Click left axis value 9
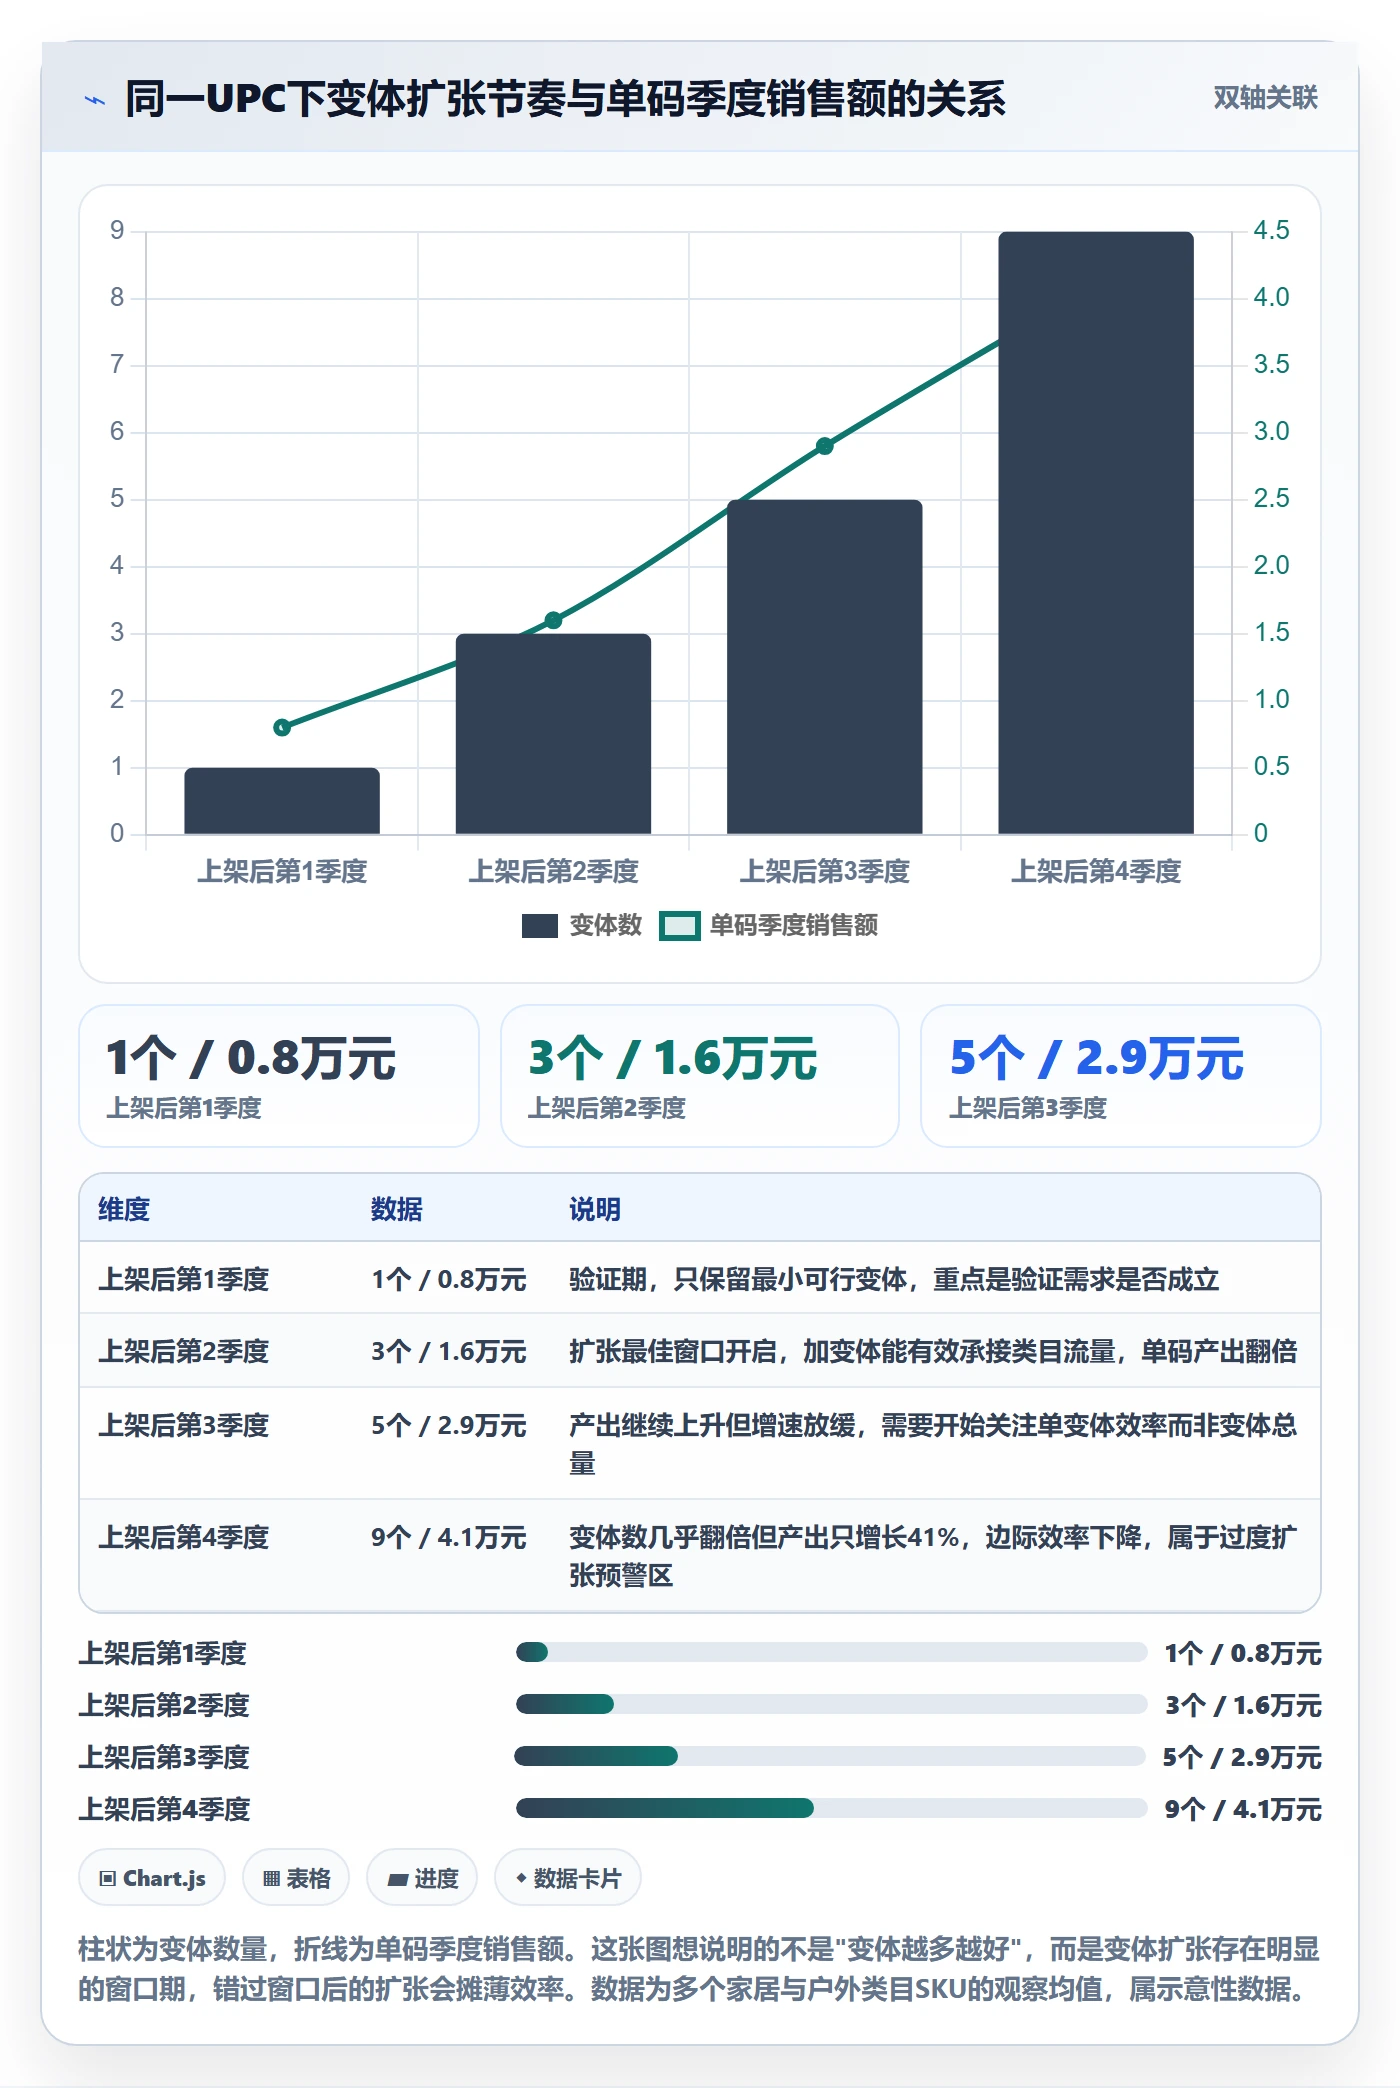 click(117, 230)
